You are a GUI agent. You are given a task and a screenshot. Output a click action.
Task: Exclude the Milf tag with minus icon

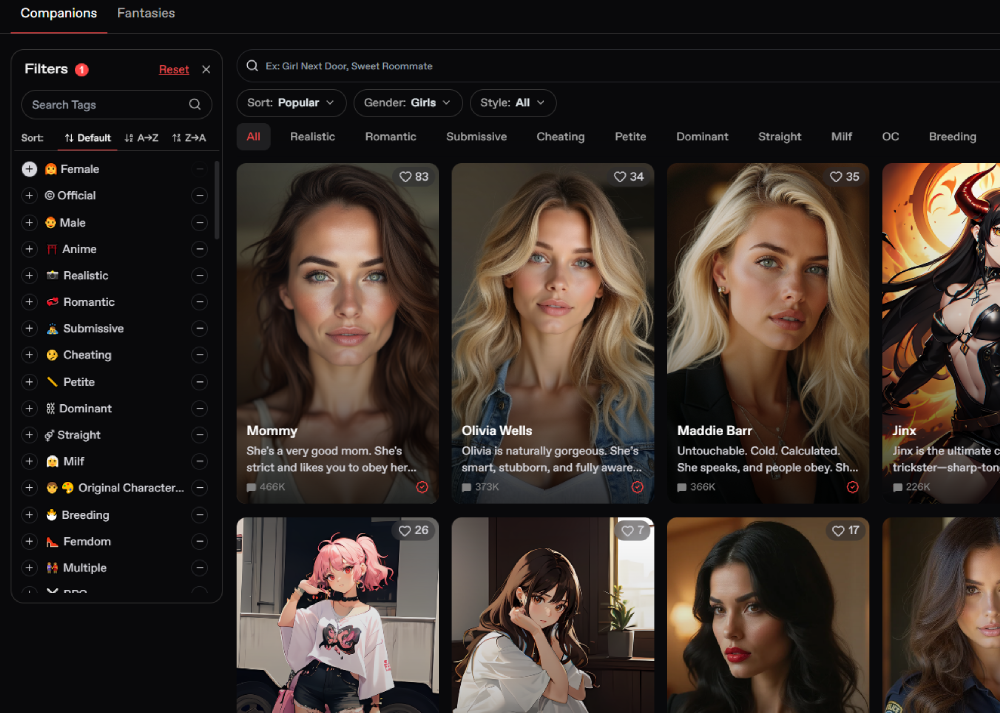200,461
